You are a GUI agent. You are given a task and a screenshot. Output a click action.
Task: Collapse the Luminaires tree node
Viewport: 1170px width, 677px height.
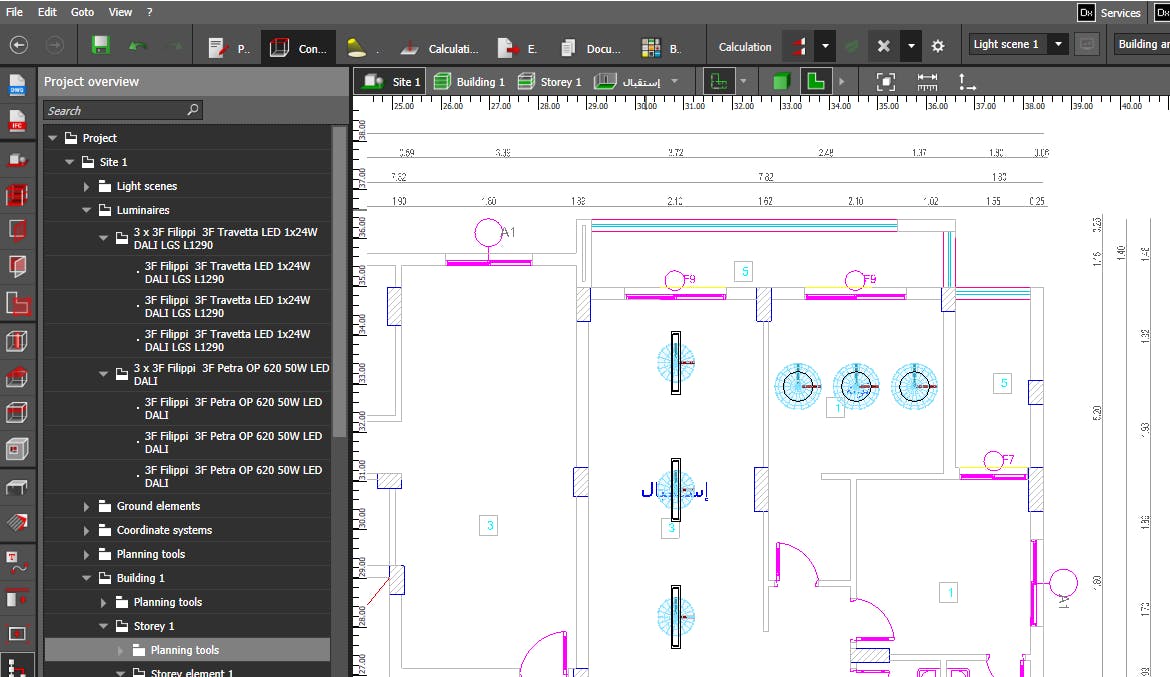point(87,210)
